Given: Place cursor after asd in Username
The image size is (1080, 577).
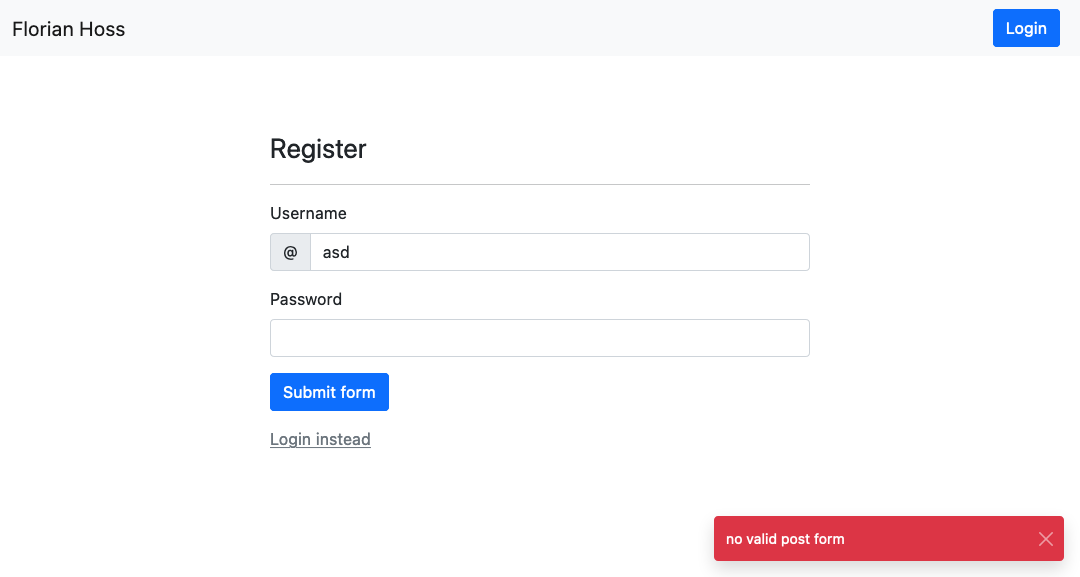Looking at the screenshot, I should point(351,252).
